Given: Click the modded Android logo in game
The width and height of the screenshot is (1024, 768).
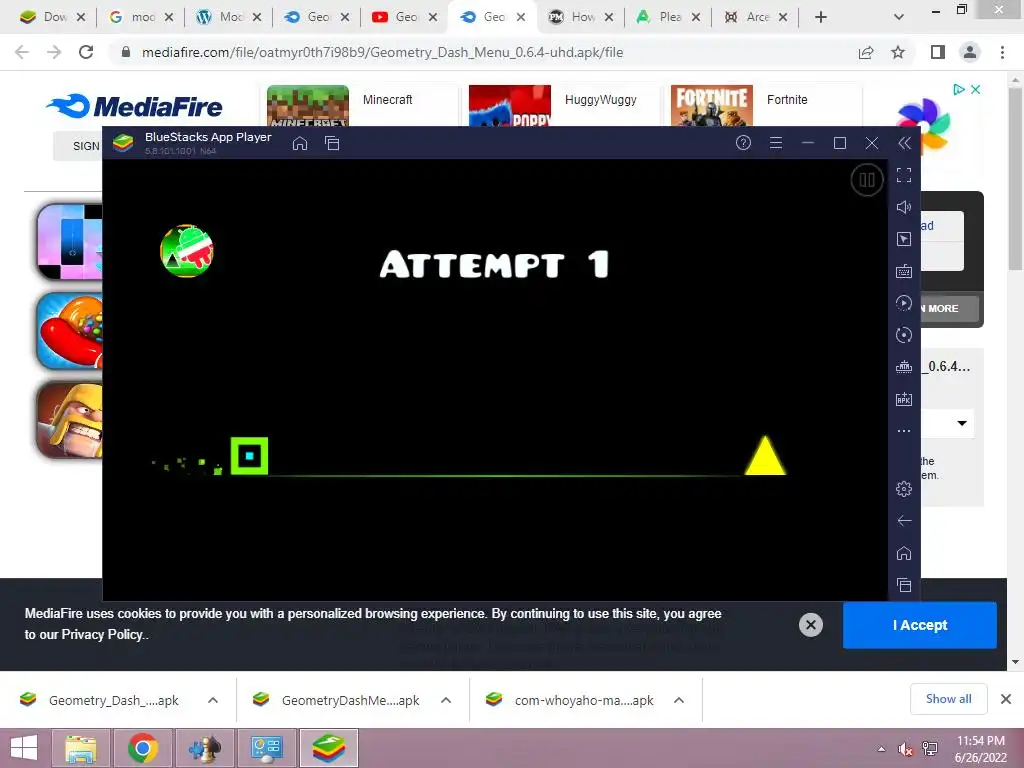Looking at the screenshot, I should (x=187, y=251).
